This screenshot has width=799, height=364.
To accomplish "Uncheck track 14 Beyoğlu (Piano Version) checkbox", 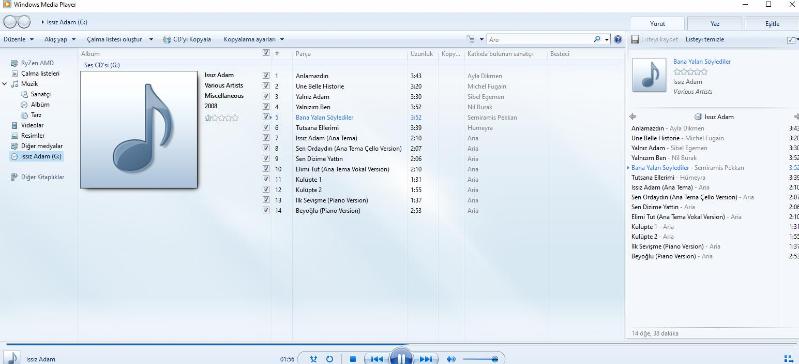I will pyautogui.click(x=266, y=211).
